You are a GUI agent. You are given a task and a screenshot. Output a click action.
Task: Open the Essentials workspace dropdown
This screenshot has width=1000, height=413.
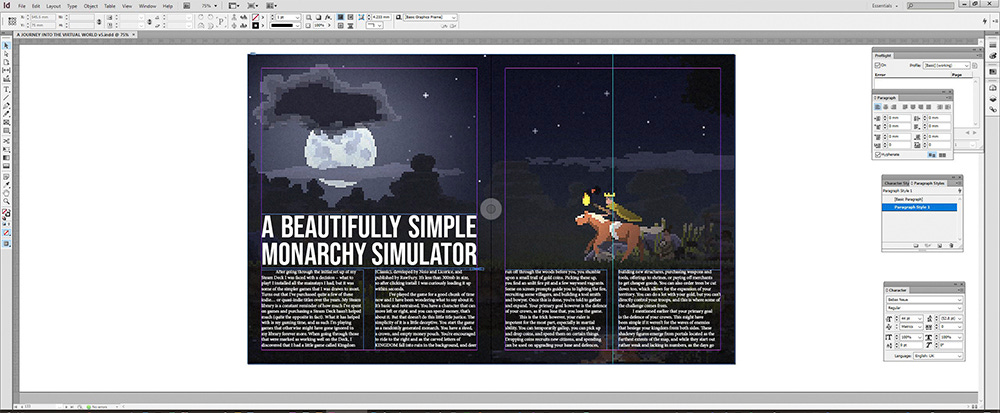[x=885, y=5]
